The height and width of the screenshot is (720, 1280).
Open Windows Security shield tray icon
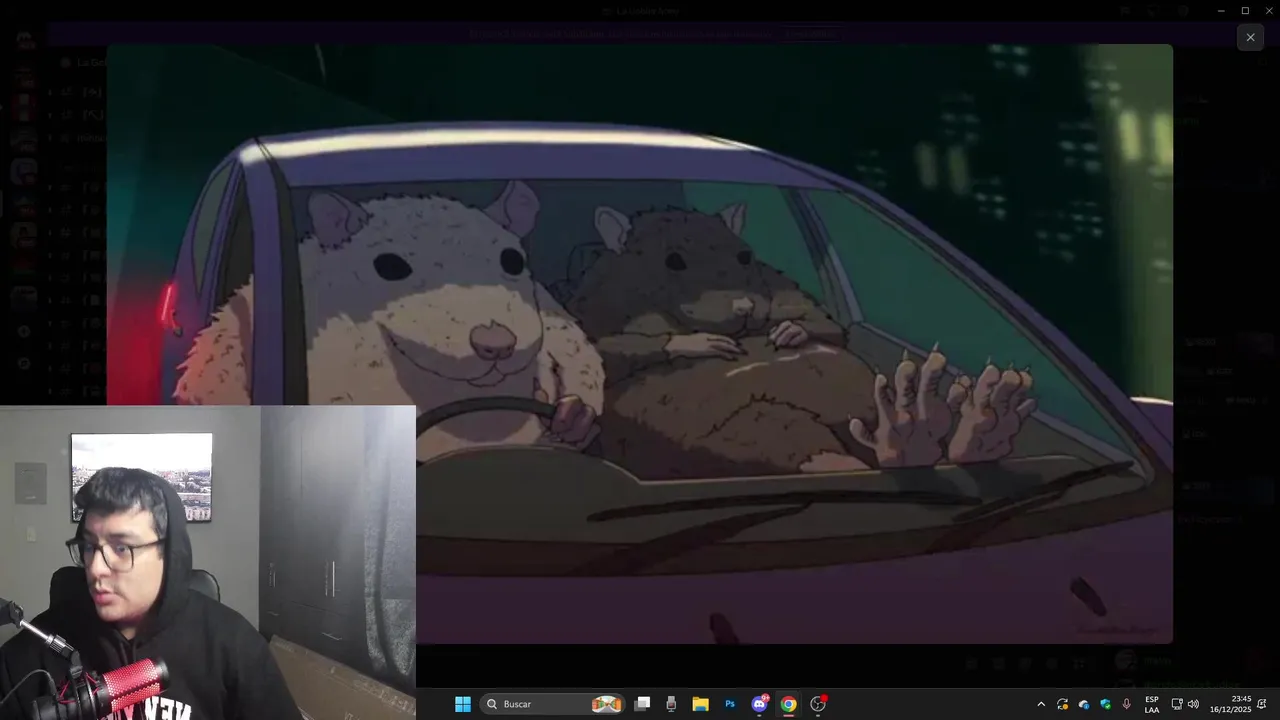1105,704
